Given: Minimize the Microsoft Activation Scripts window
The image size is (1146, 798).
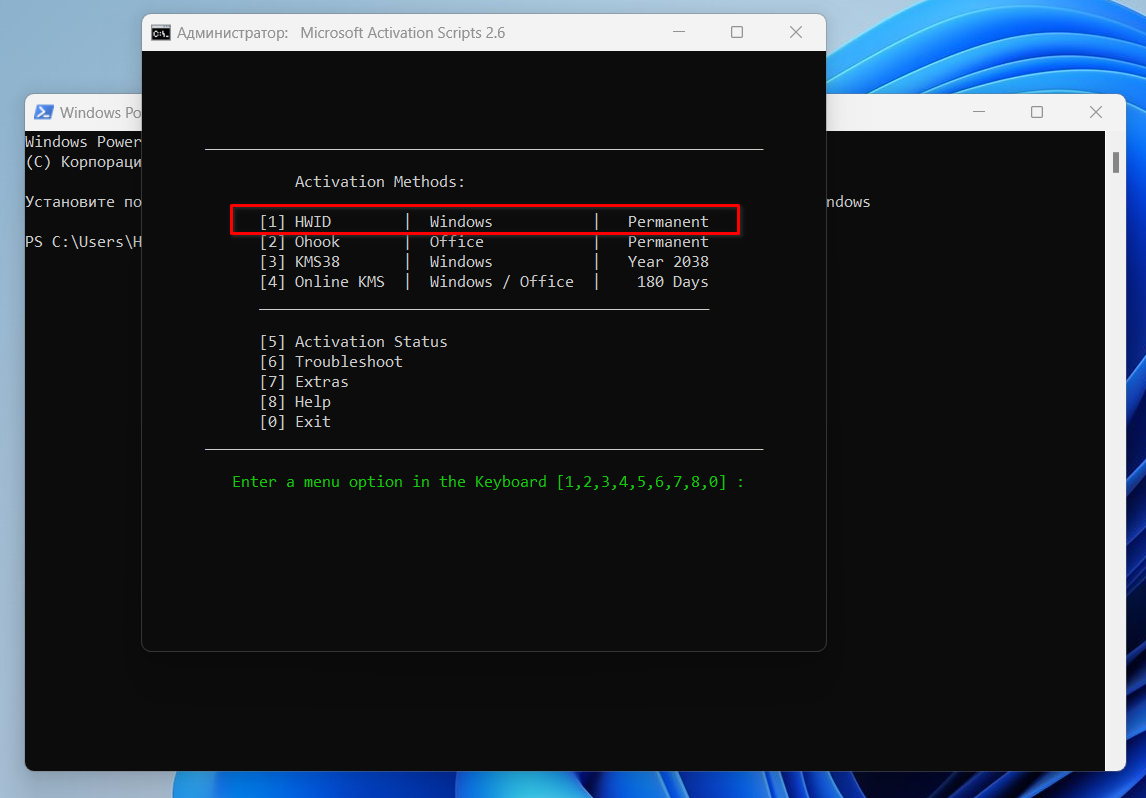Looking at the screenshot, I should click(x=678, y=33).
